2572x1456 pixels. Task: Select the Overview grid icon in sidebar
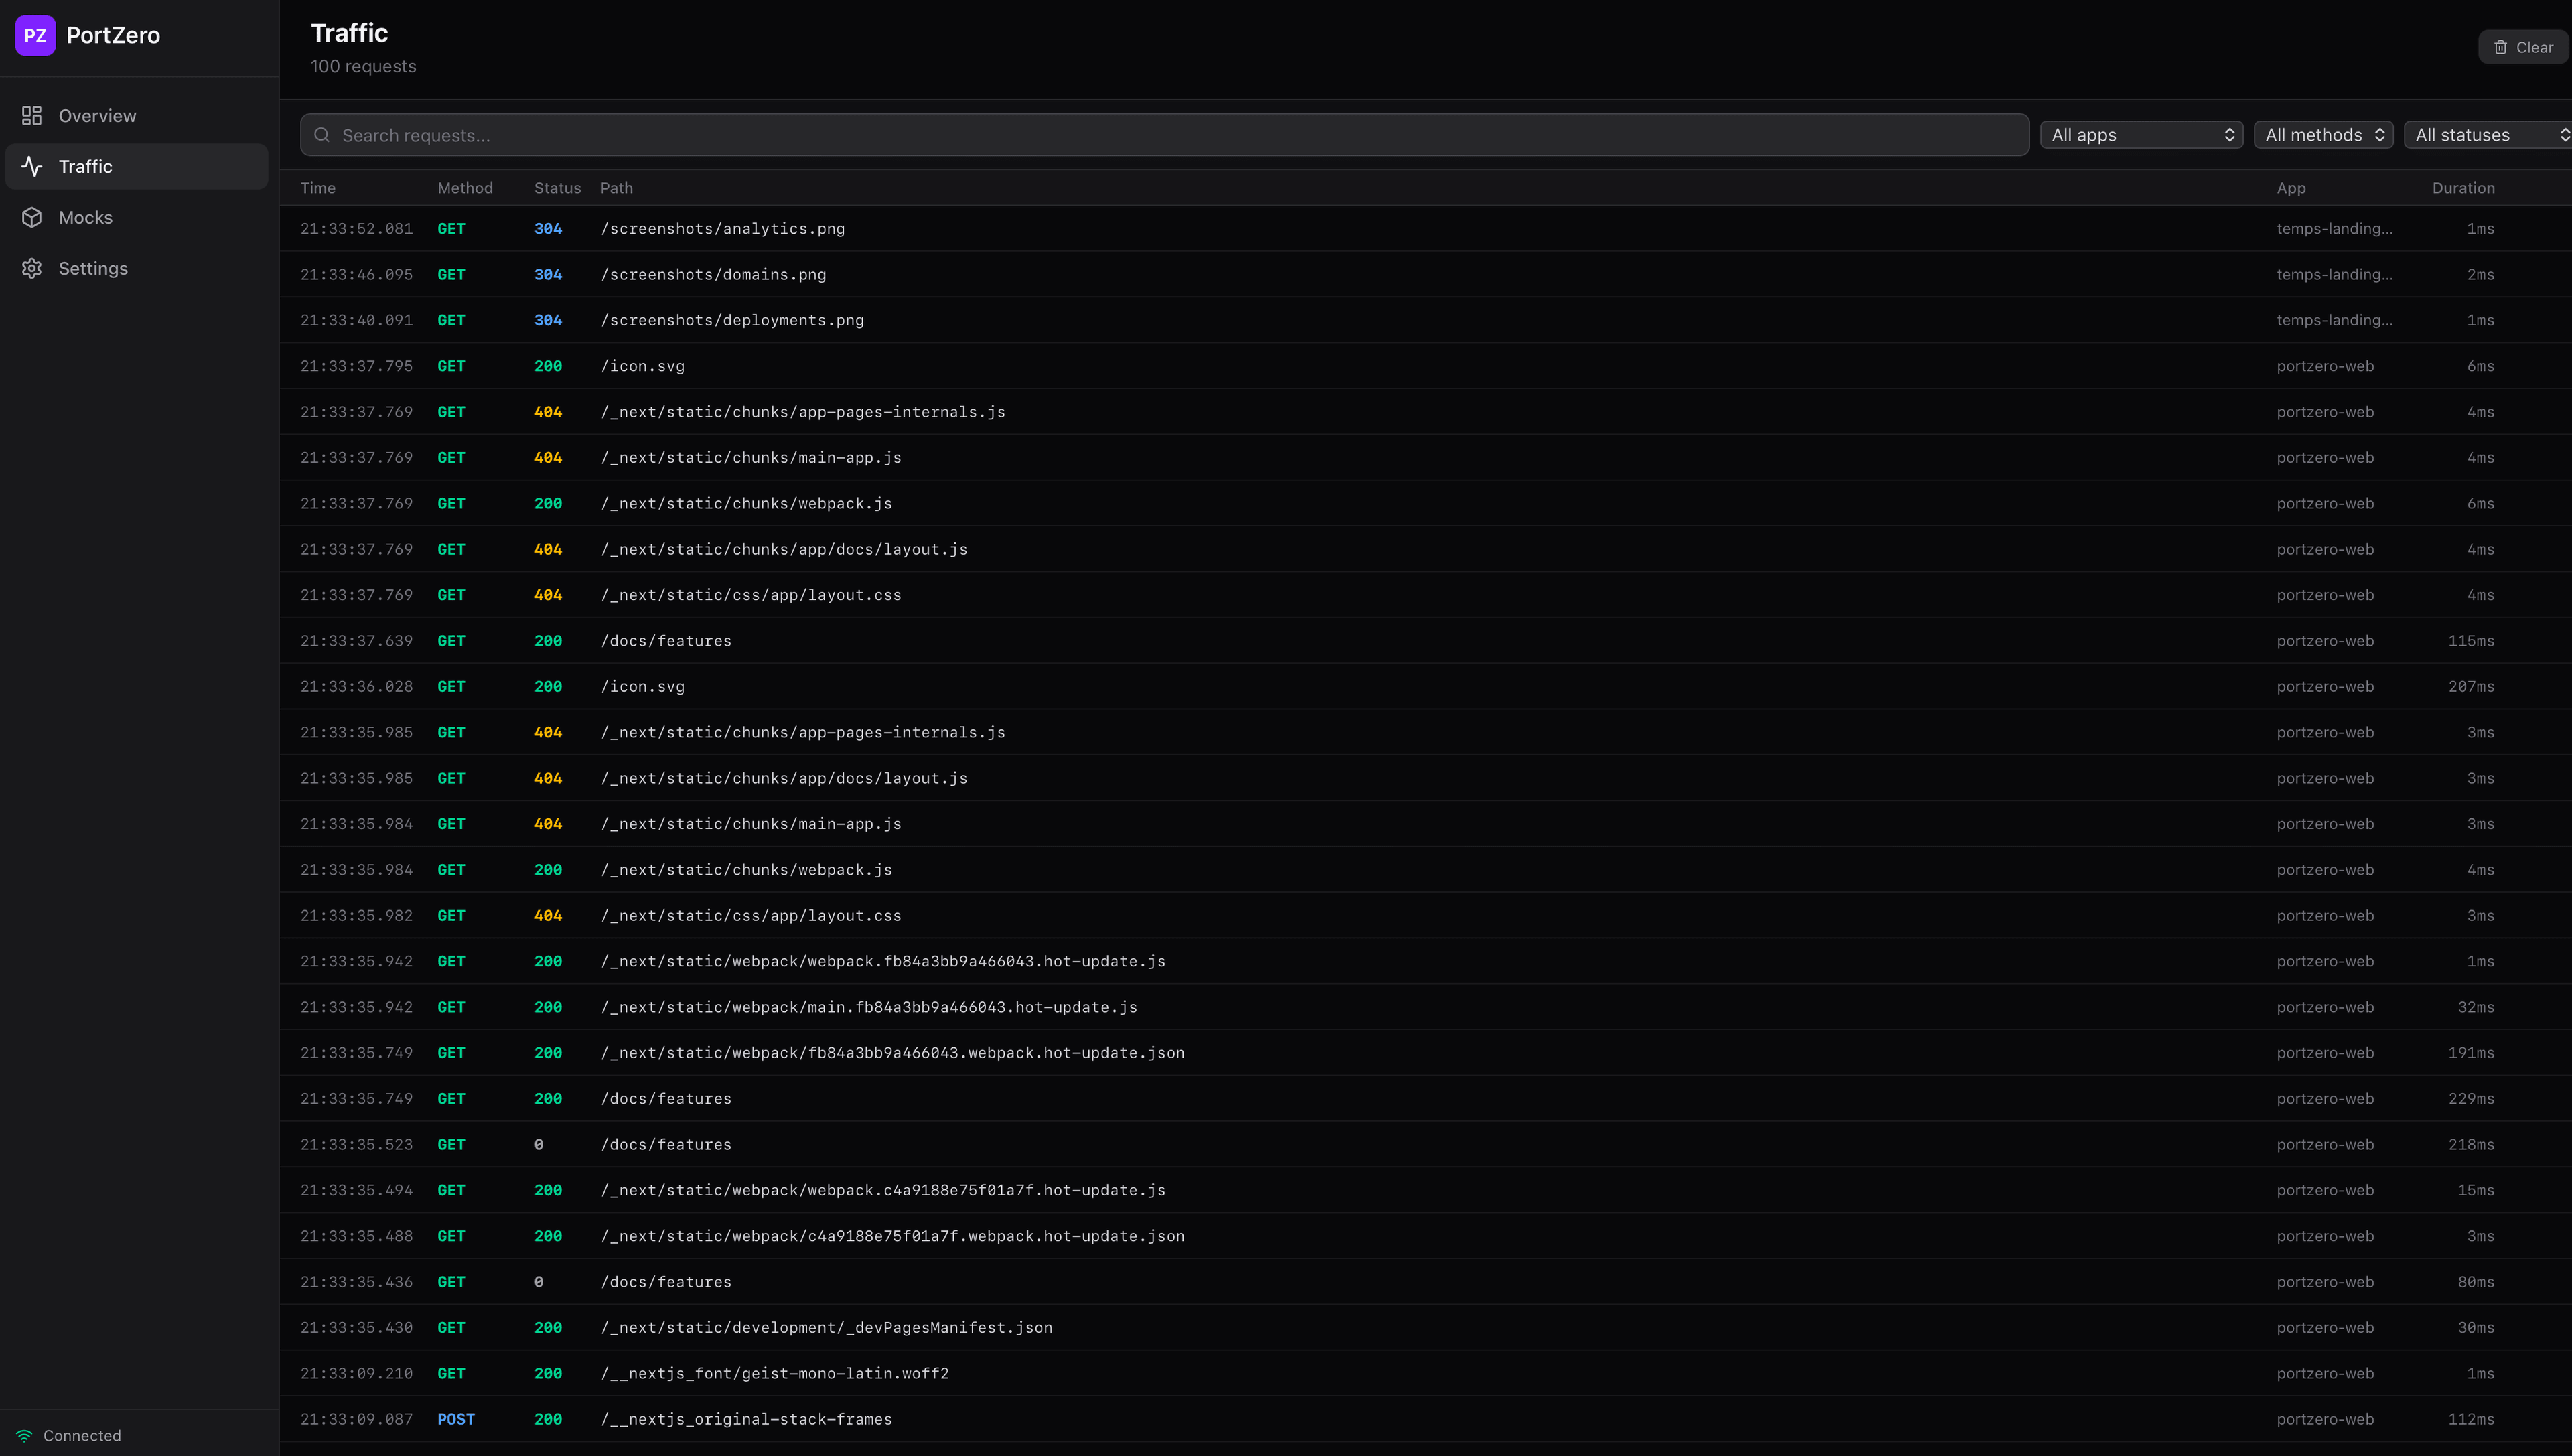[31, 115]
